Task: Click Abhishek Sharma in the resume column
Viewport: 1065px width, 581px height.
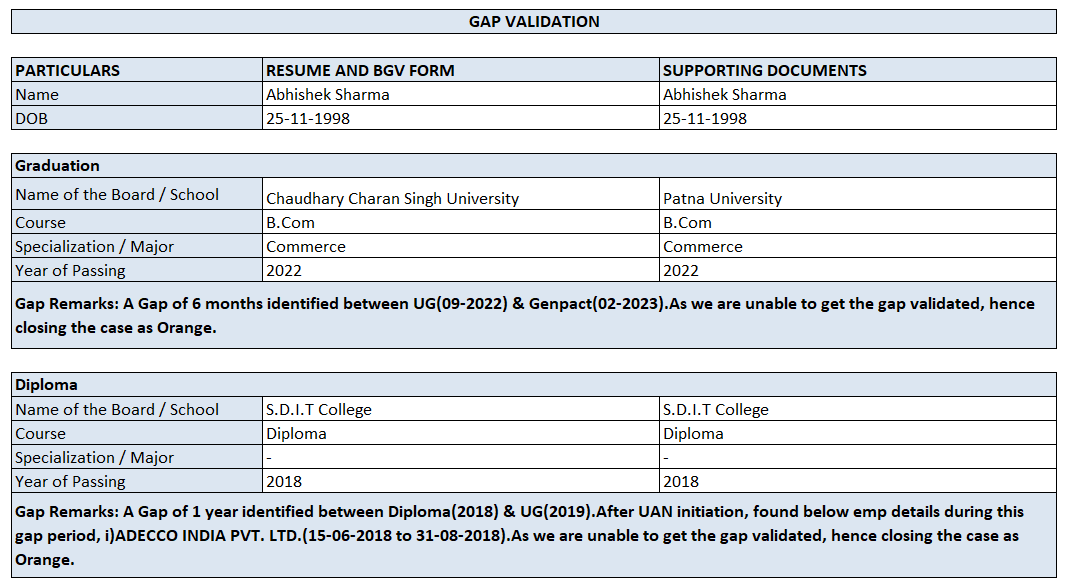Action: pyautogui.click(x=328, y=94)
